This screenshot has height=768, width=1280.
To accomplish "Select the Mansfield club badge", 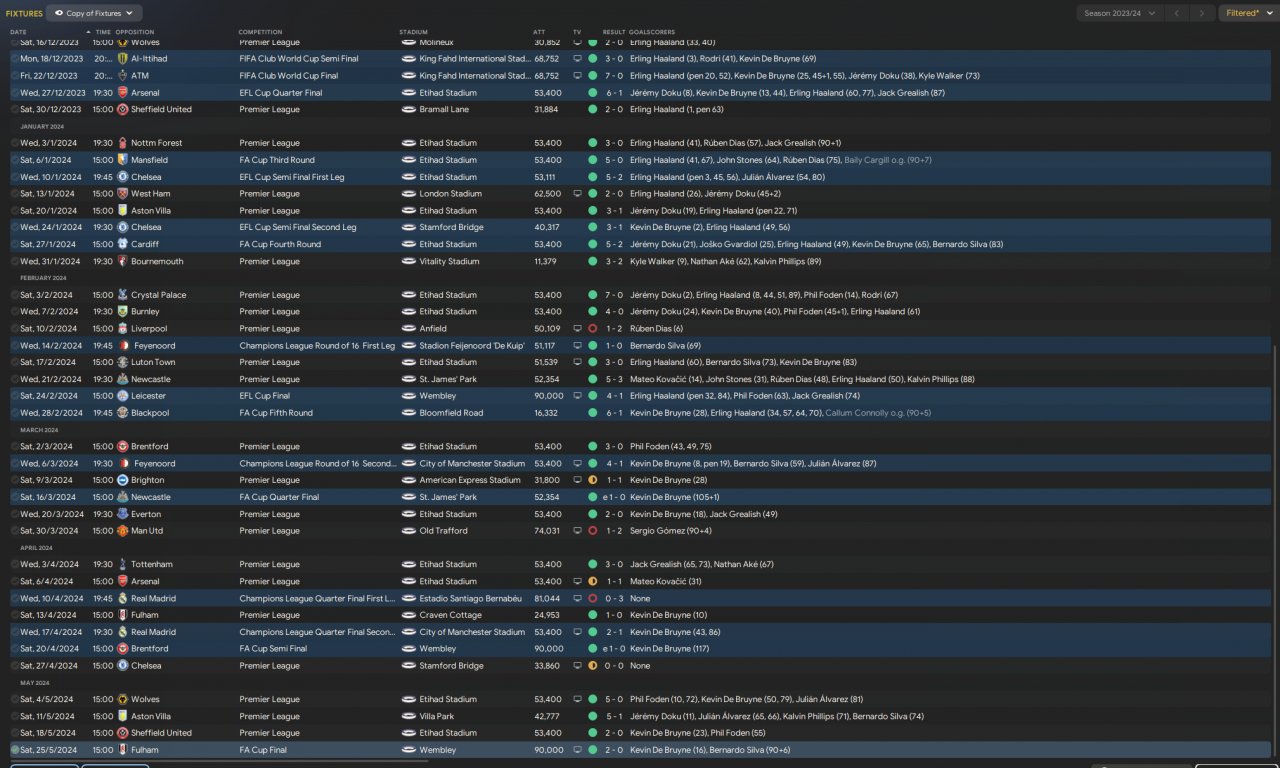I will 123,160.
